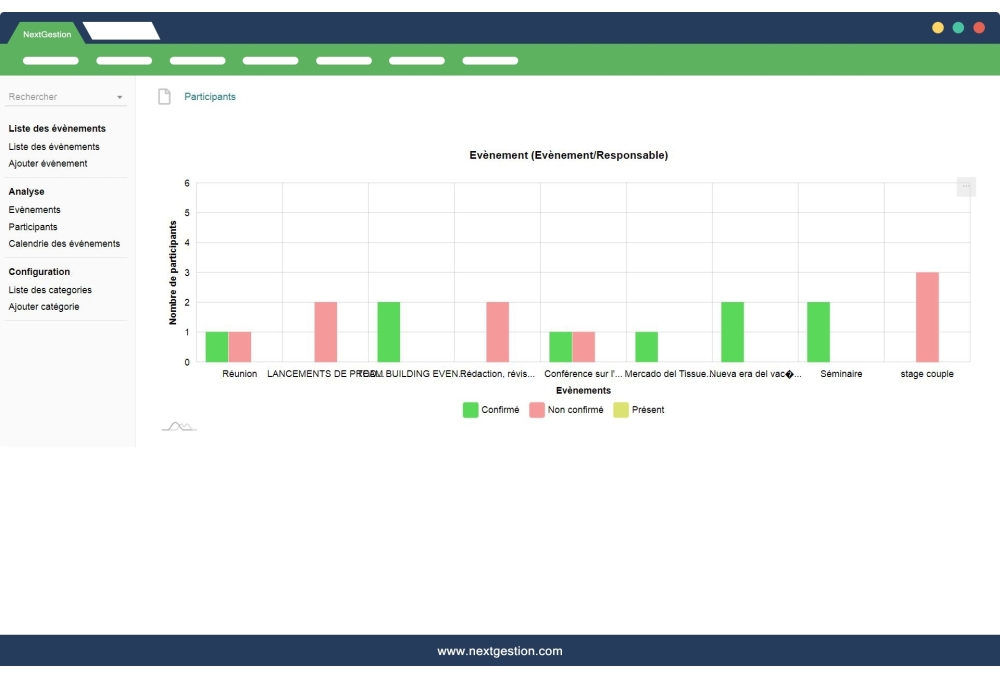Image resolution: width=1000 pixels, height=679 pixels.
Task: Click the pink stage couple bar
Action: [927, 317]
